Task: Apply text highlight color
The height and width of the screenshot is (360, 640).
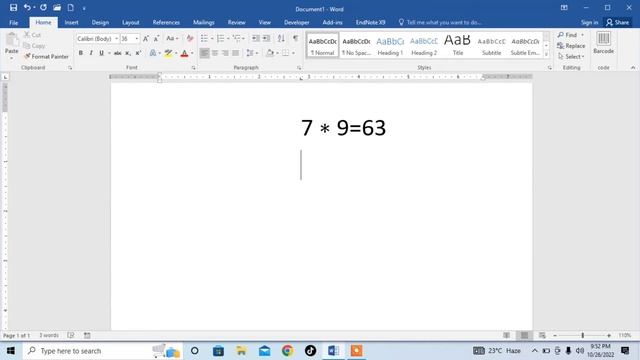Action: click(x=168, y=53)
